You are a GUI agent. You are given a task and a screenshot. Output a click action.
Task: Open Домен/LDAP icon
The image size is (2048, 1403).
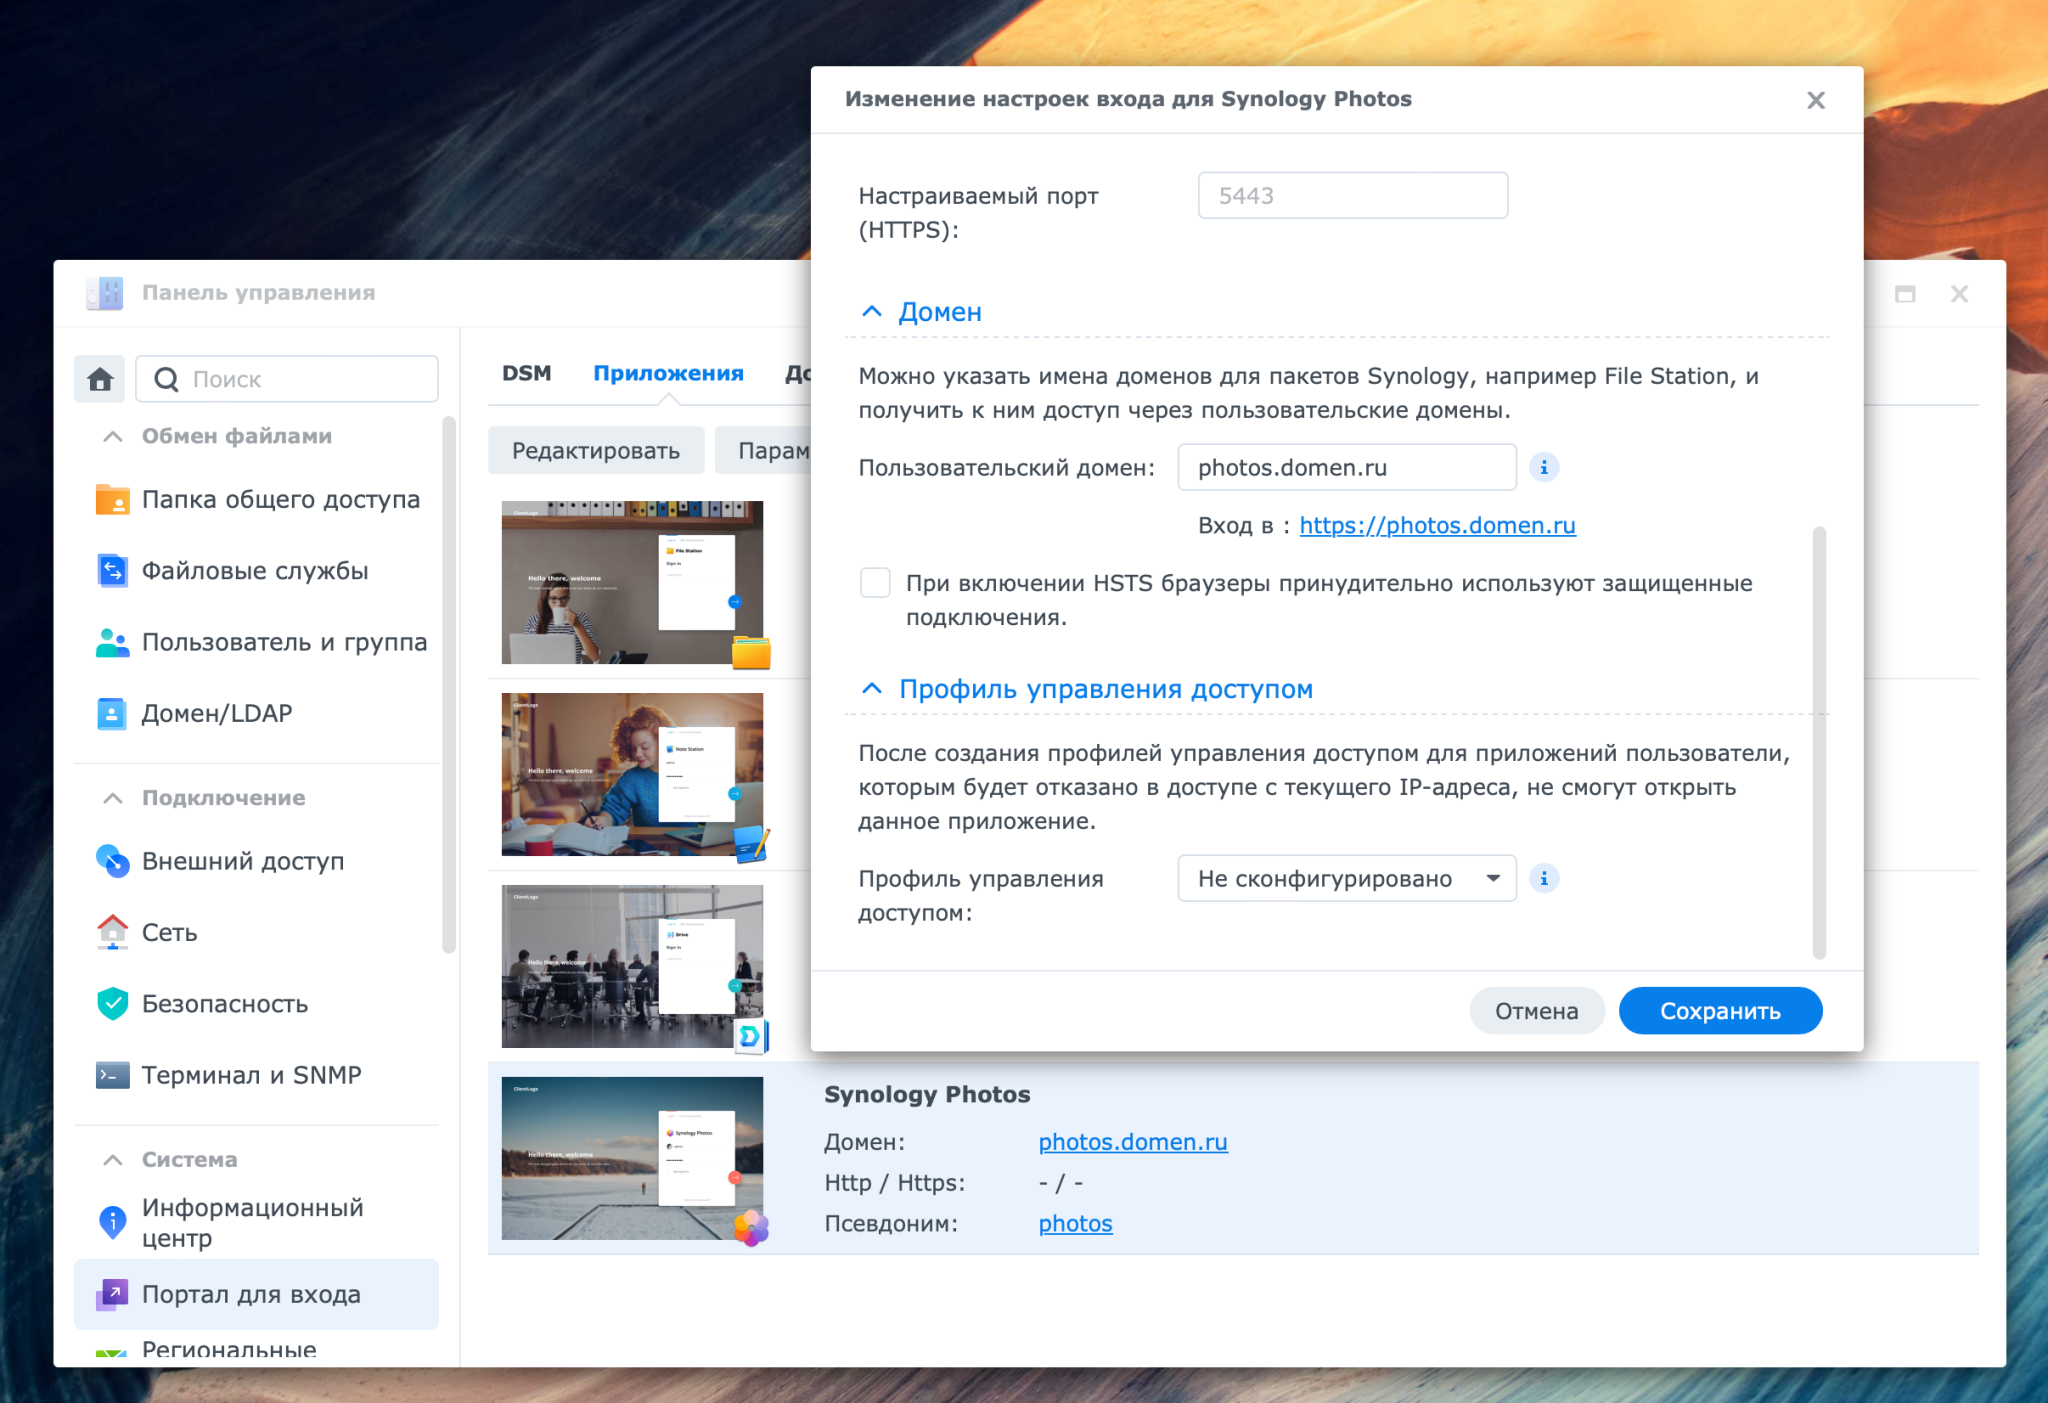point(112,714)
